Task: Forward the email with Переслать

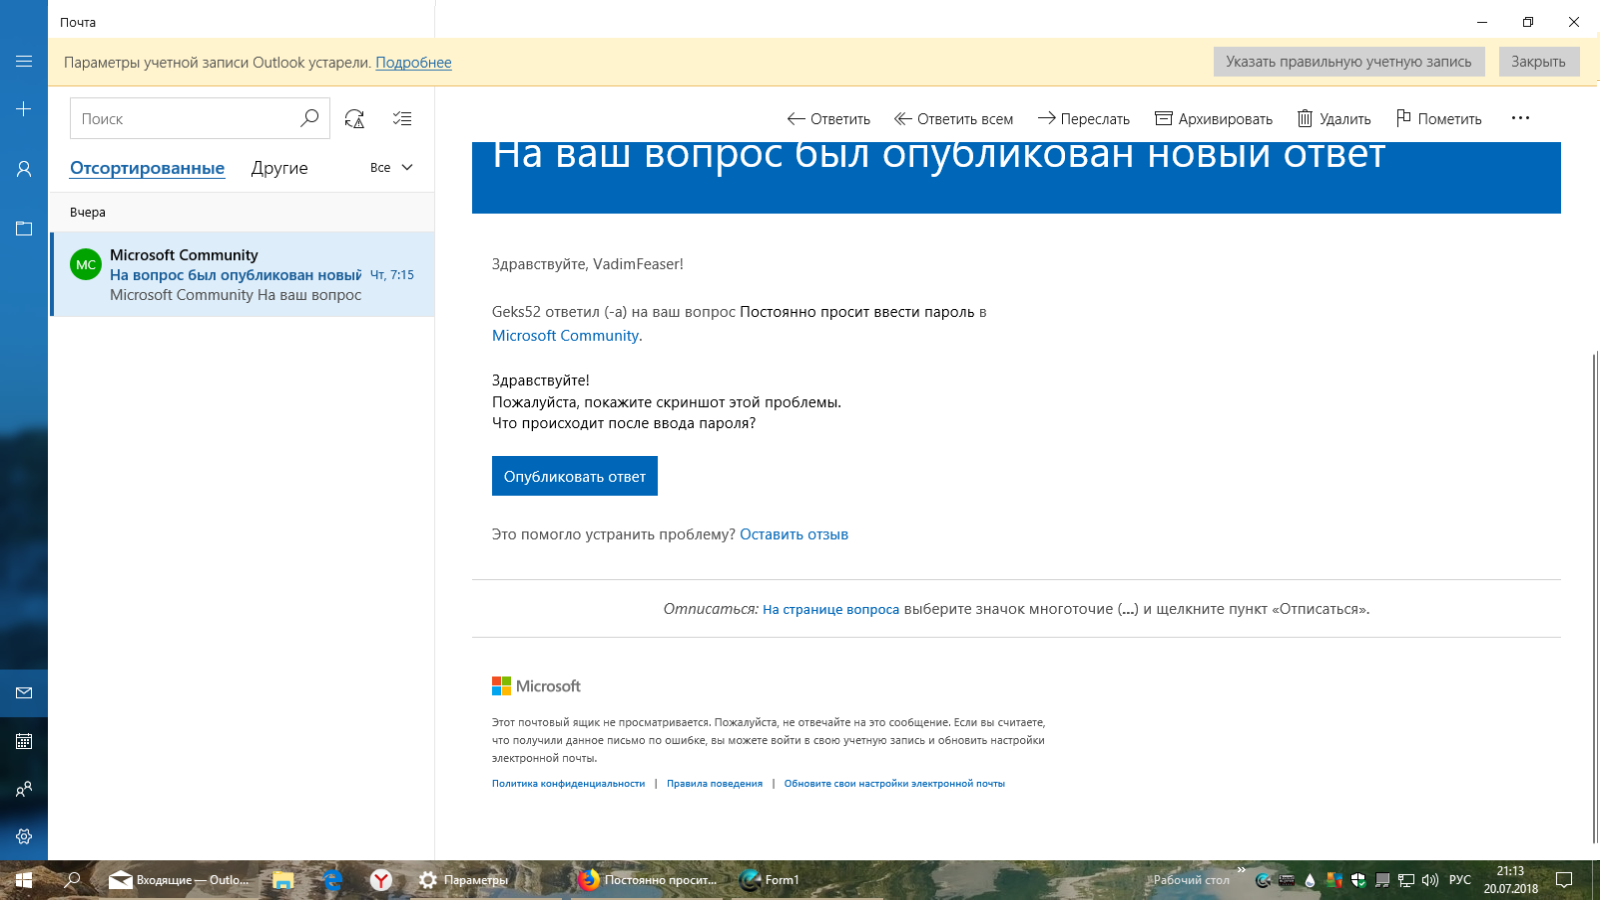Action: (1083, 119)
